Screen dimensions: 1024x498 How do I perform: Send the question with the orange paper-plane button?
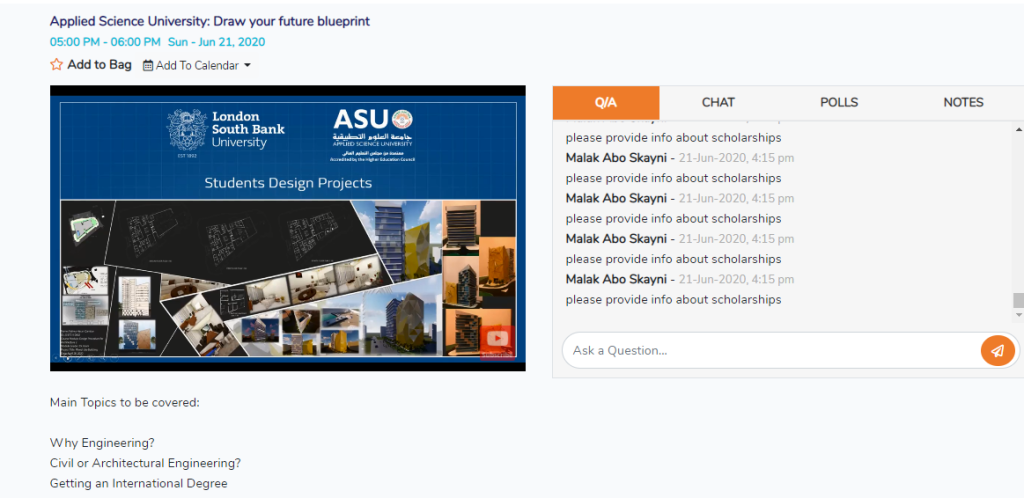997,350
